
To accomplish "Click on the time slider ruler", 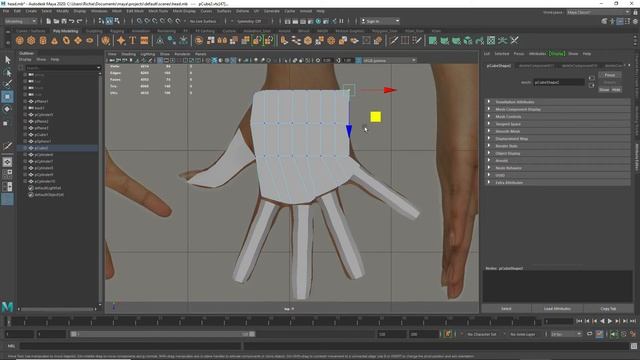I will [x=273, y=322].
